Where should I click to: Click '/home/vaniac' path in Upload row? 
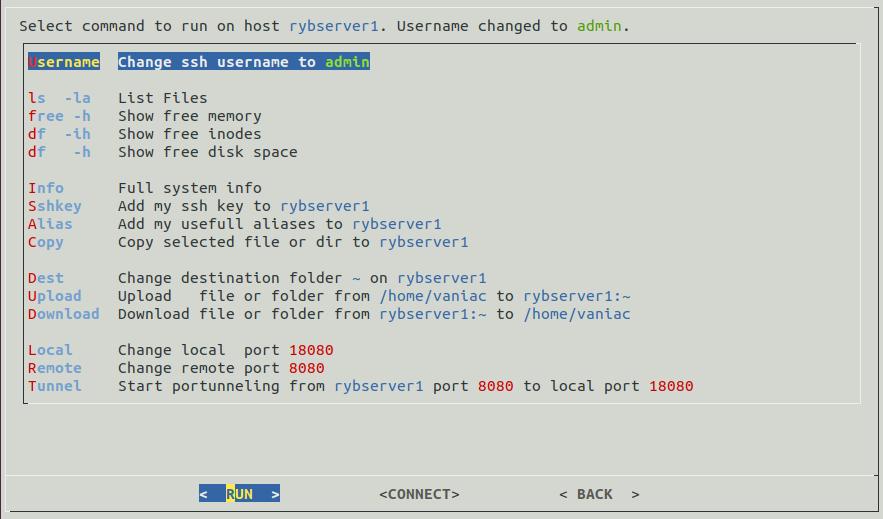pyautogui.click(x=433, y=296)
